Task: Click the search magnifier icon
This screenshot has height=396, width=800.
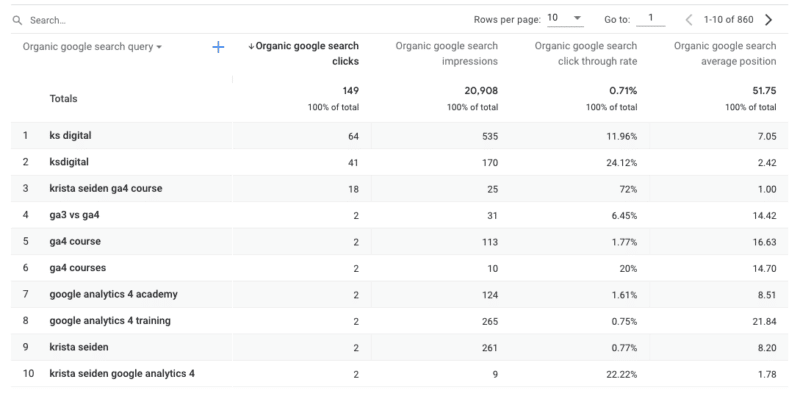Action: click(x=17, y=20)
